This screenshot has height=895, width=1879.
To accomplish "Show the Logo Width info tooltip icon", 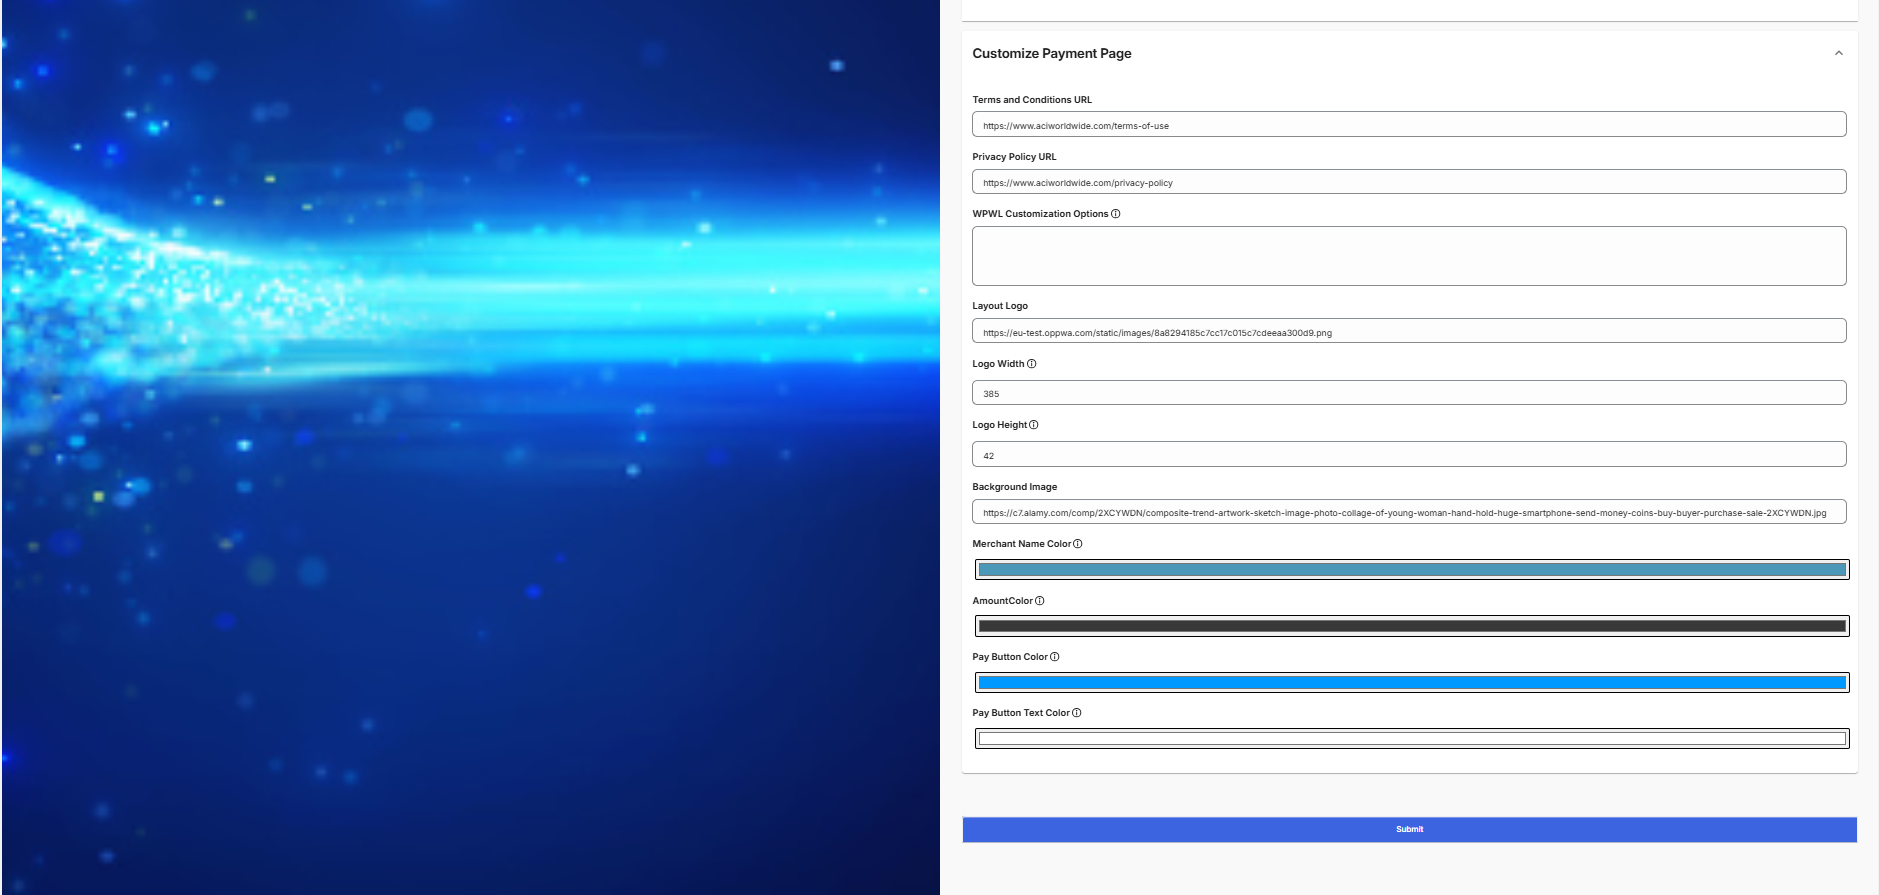I will click(x=1032, y=364).
